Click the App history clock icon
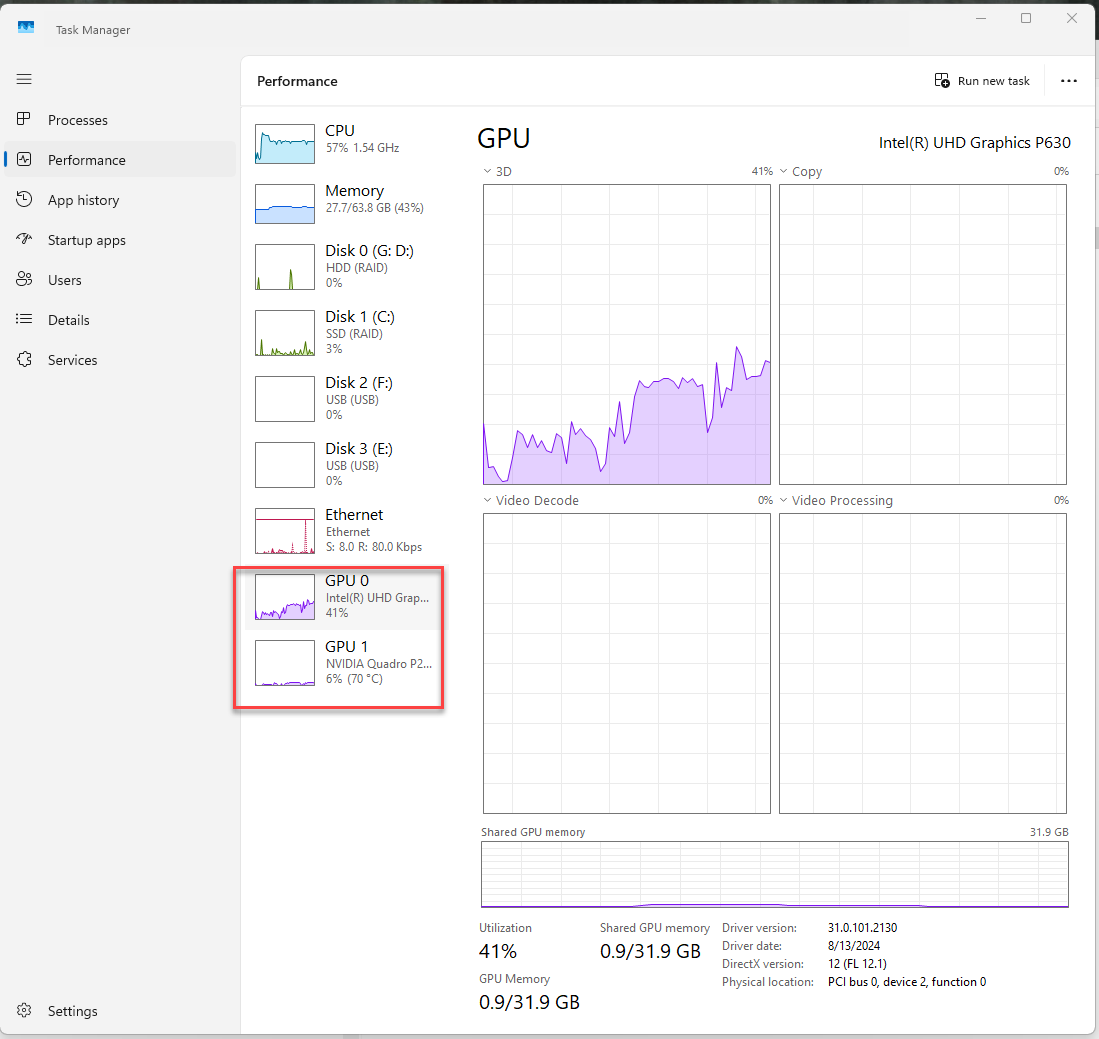The height and width of the screenshot is (1039, 1099). coord(24,199)
